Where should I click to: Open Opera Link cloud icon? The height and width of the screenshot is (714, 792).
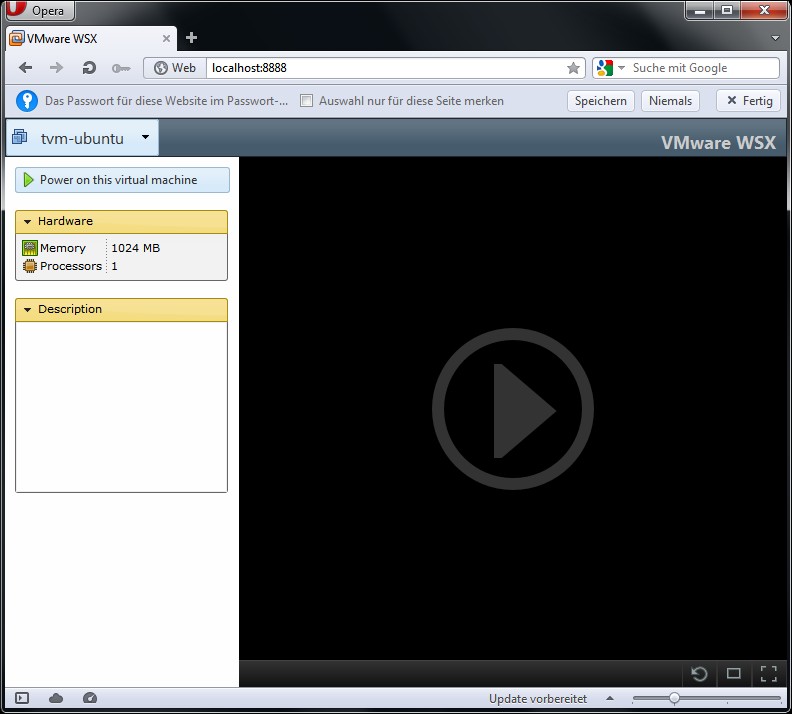tap(56, 698)
